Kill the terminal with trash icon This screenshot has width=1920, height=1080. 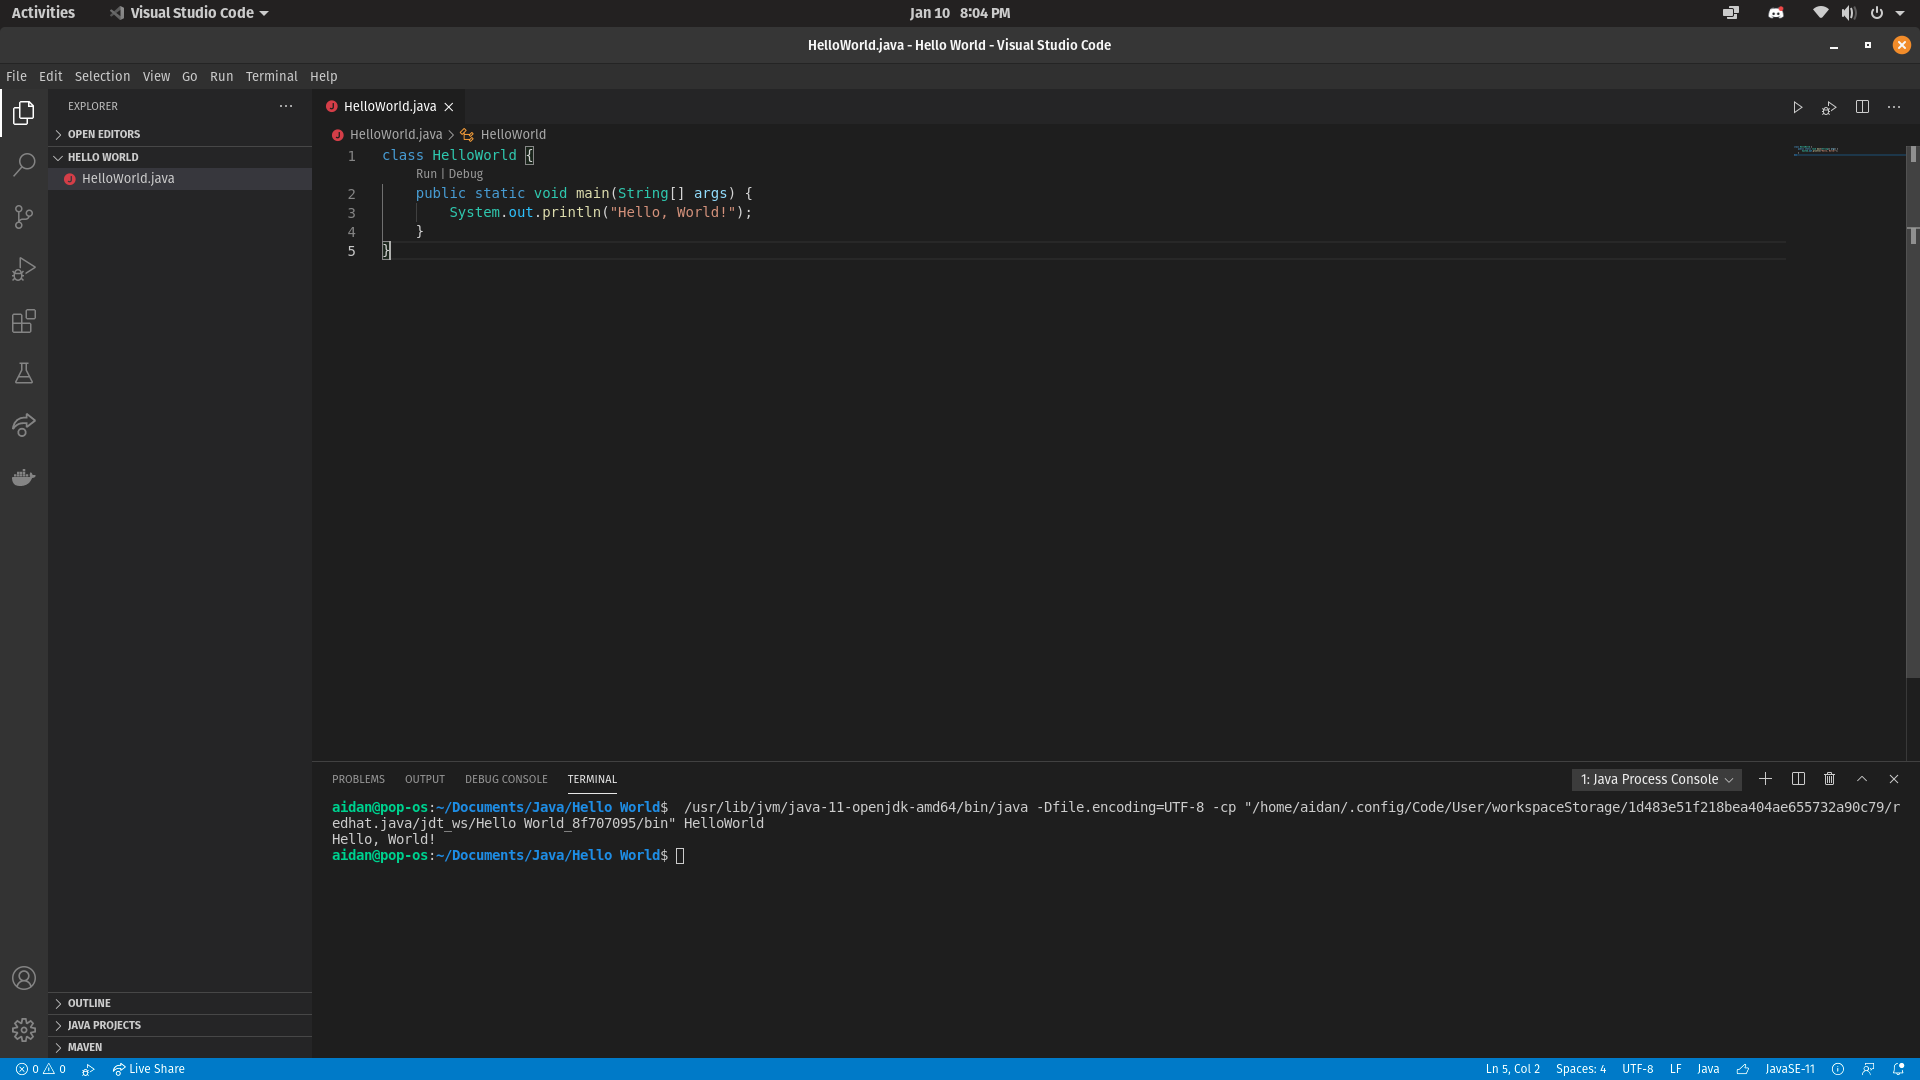(1830, 779)
